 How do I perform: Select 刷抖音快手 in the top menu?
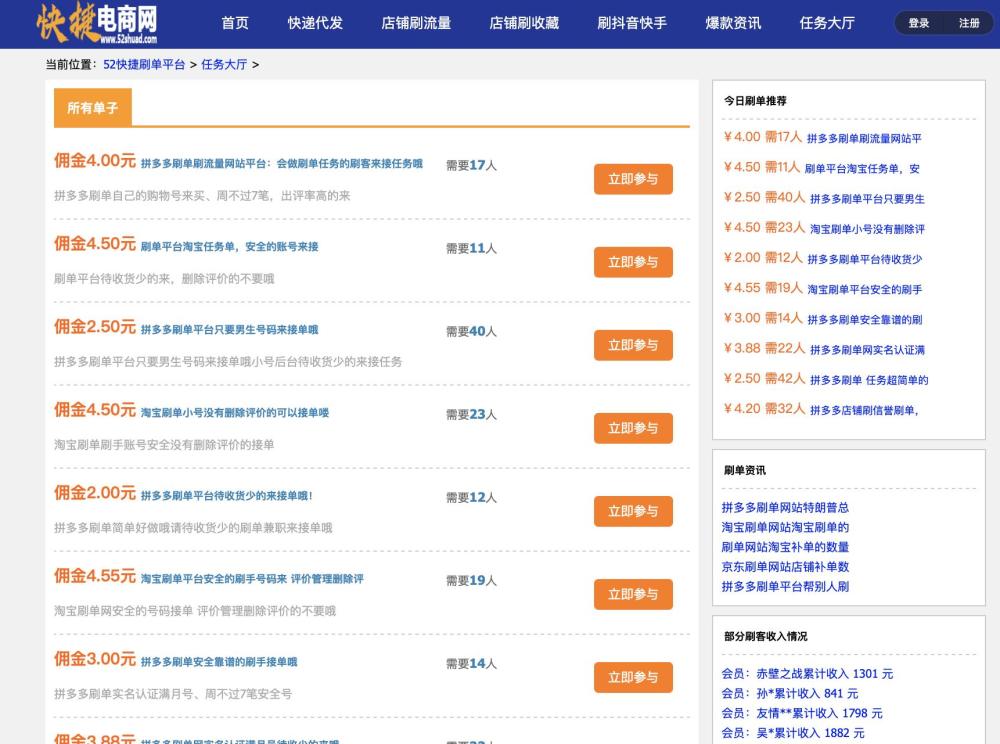point(632,23)
